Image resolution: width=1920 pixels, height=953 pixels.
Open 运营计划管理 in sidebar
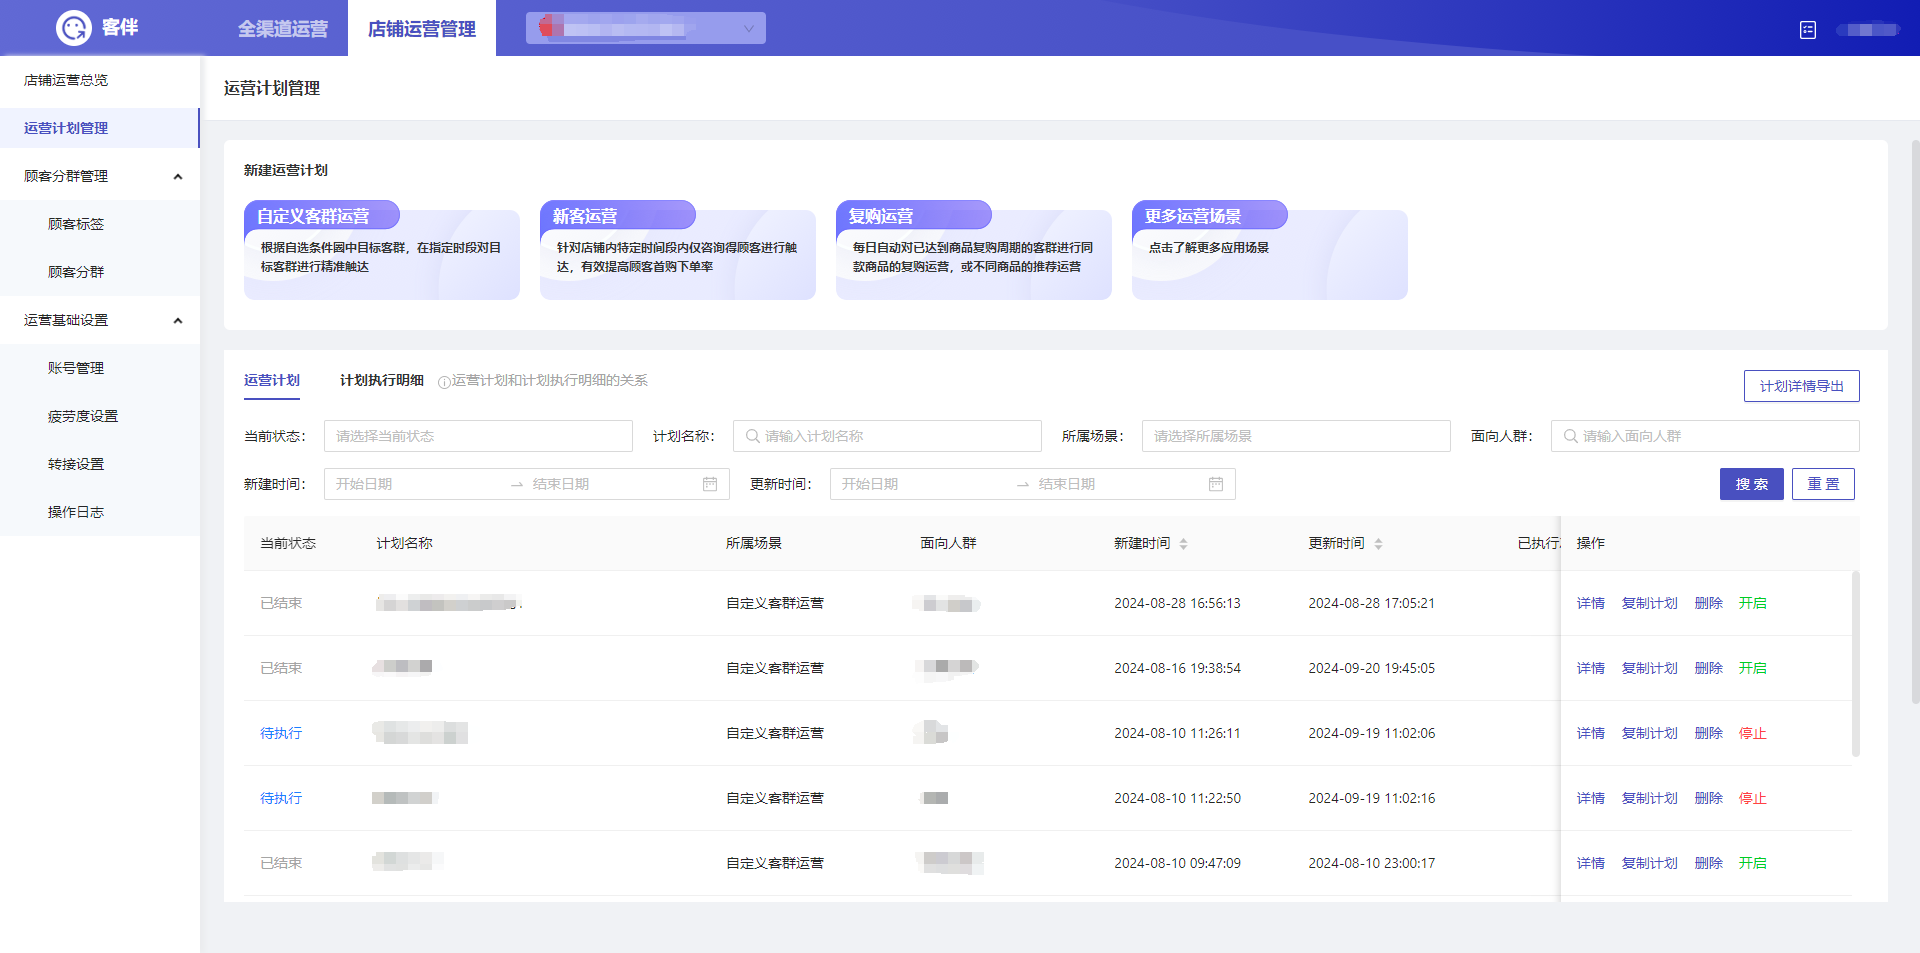tap(100, 128)
